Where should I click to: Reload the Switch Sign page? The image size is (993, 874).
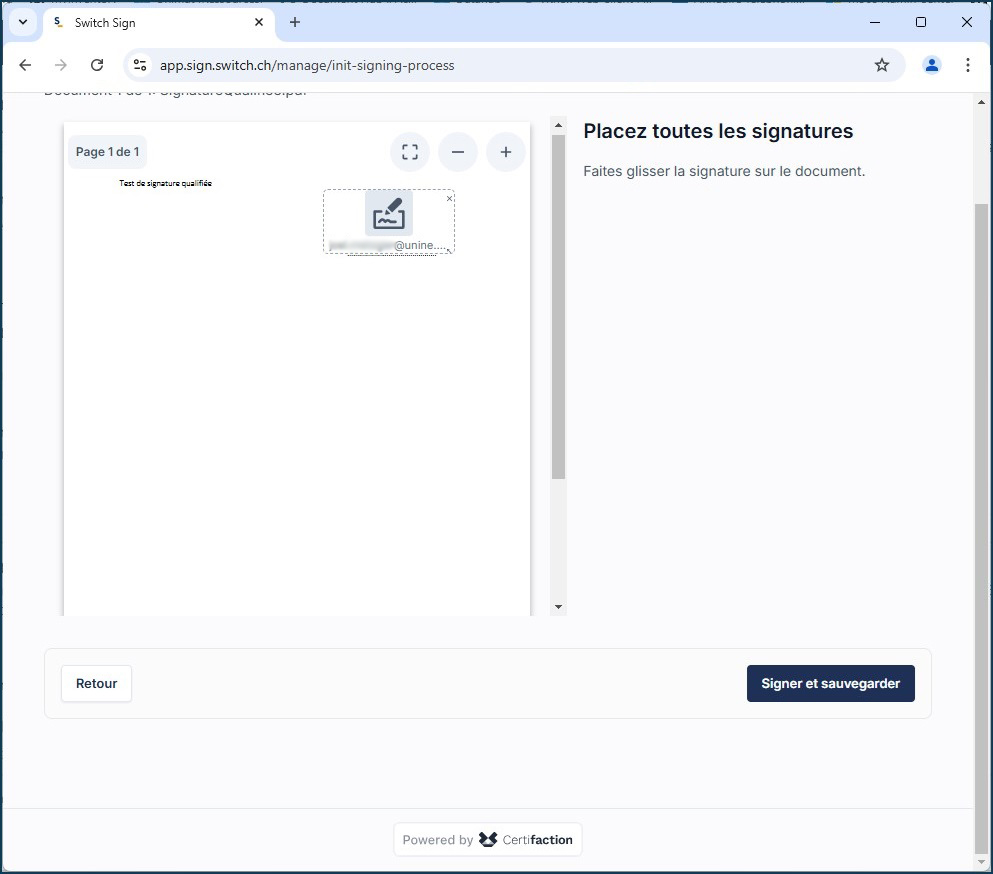coord(97,65)
